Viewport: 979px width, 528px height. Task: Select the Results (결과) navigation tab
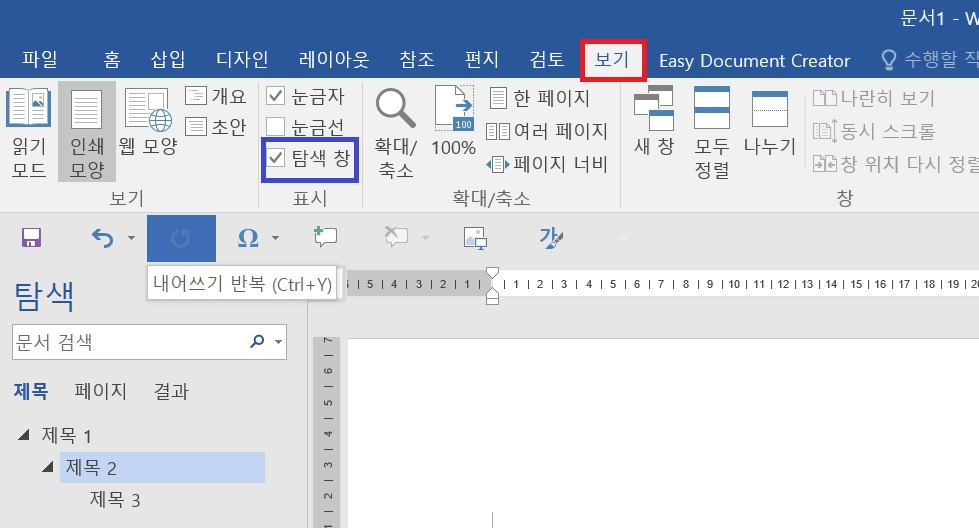tap(171, 391)
